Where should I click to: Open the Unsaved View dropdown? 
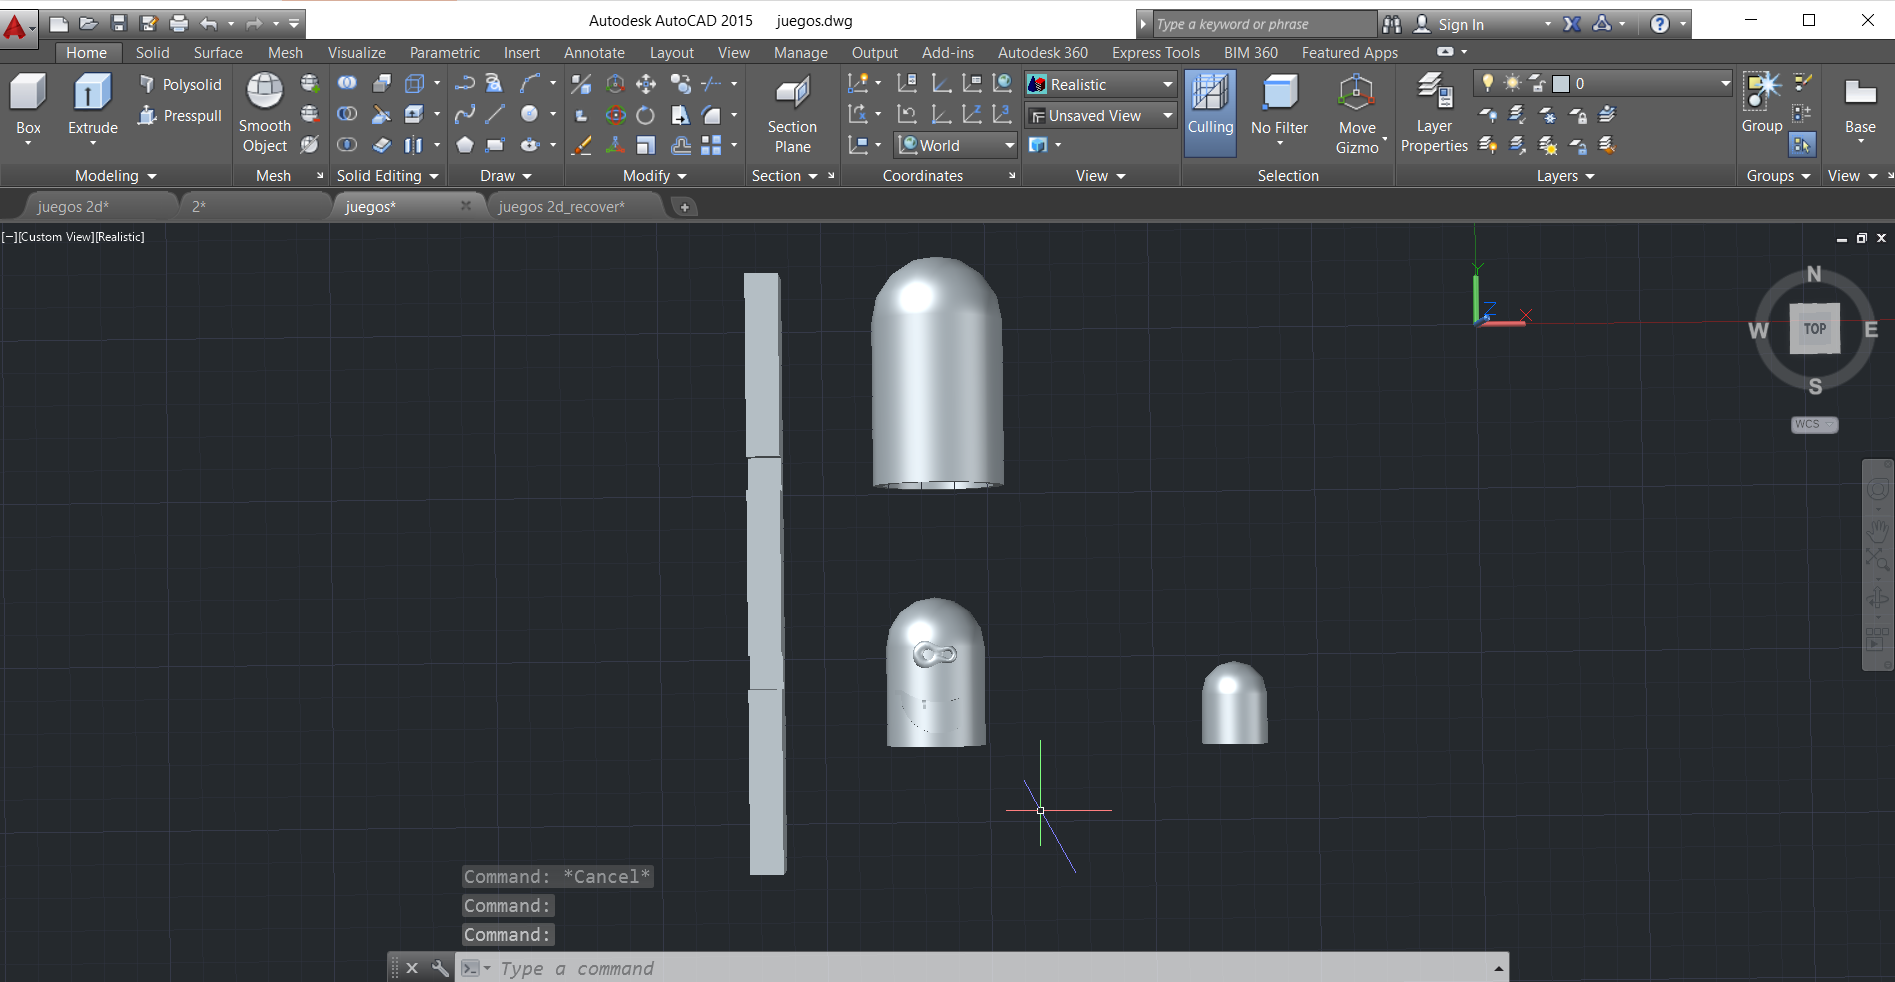[1167, 116]
